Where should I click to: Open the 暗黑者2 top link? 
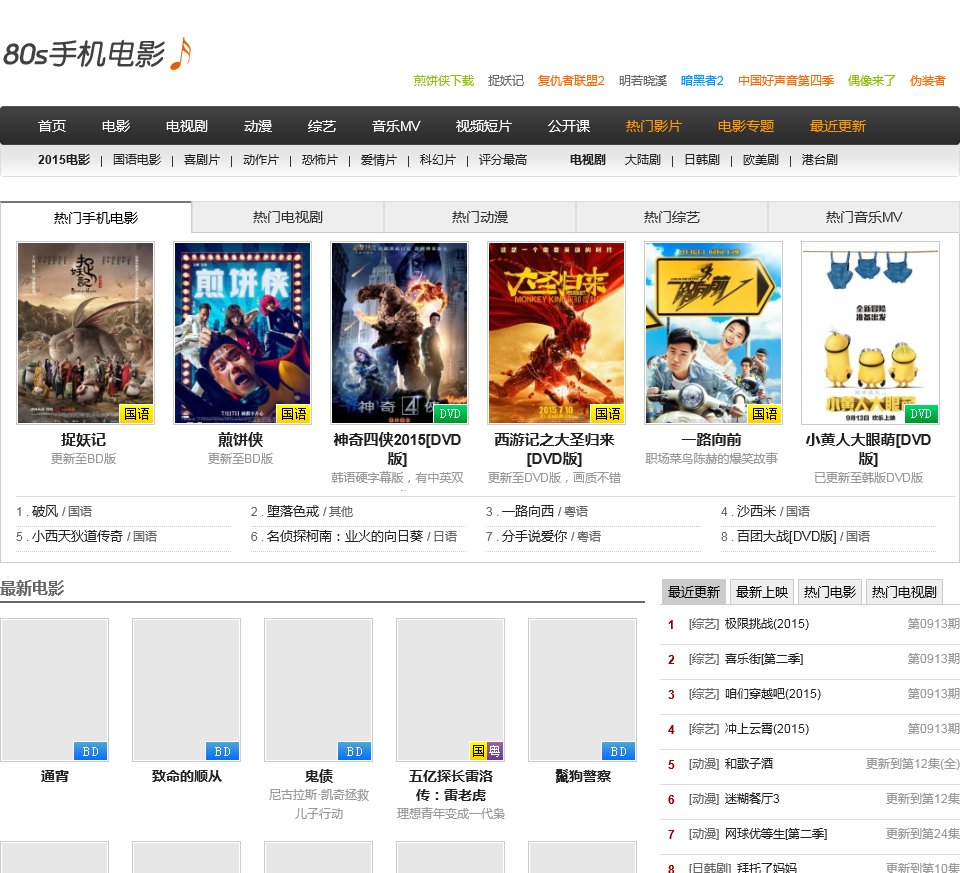point(702,81)
